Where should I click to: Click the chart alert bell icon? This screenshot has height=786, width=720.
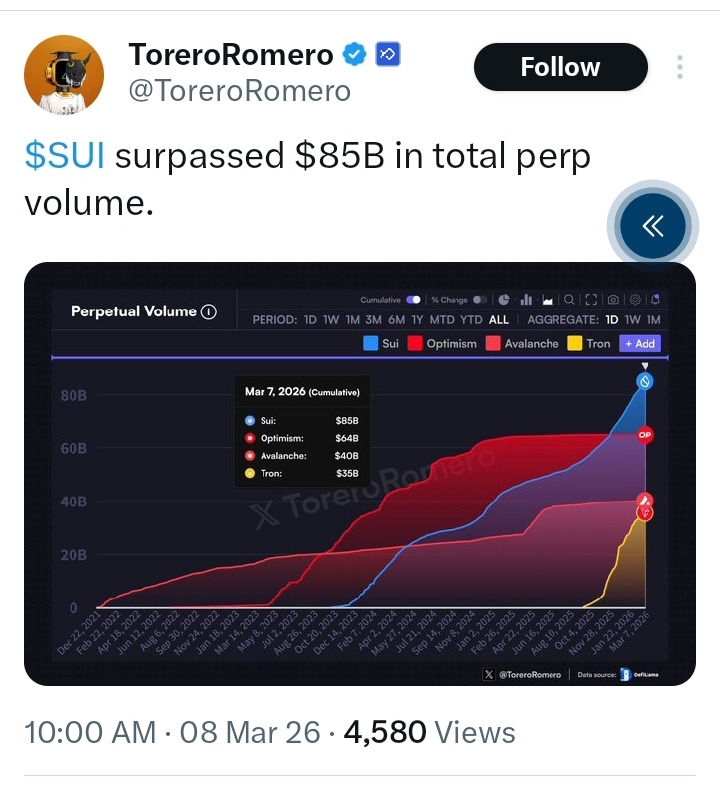pos(654,299)
